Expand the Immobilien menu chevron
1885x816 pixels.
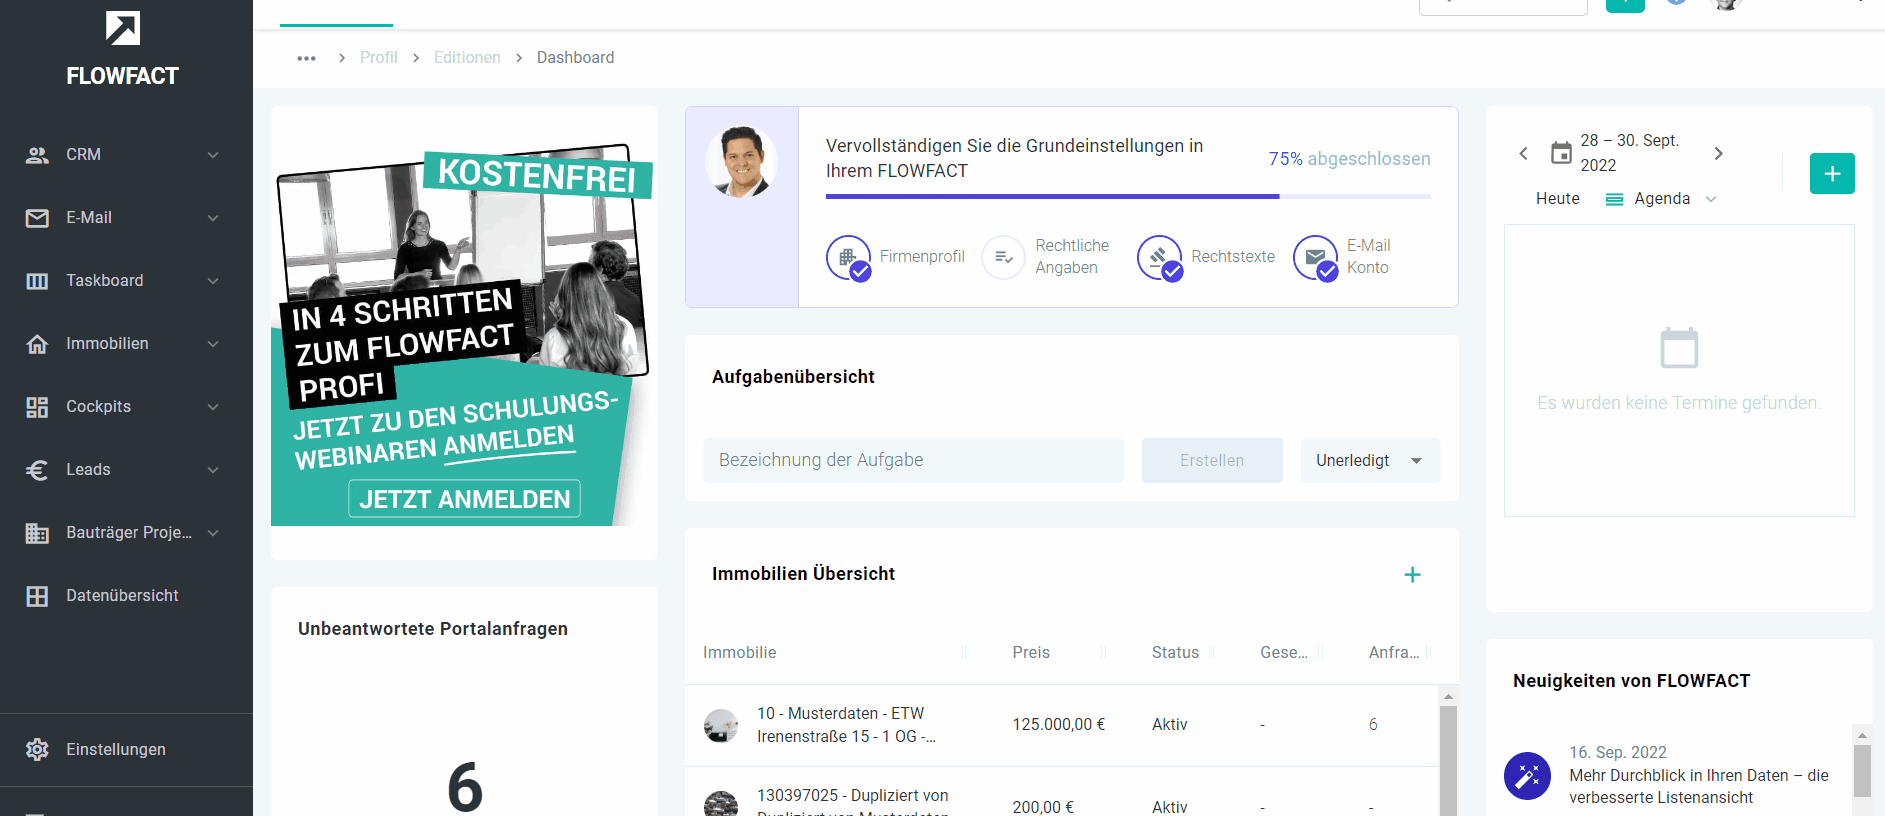[x=213, y=344]
